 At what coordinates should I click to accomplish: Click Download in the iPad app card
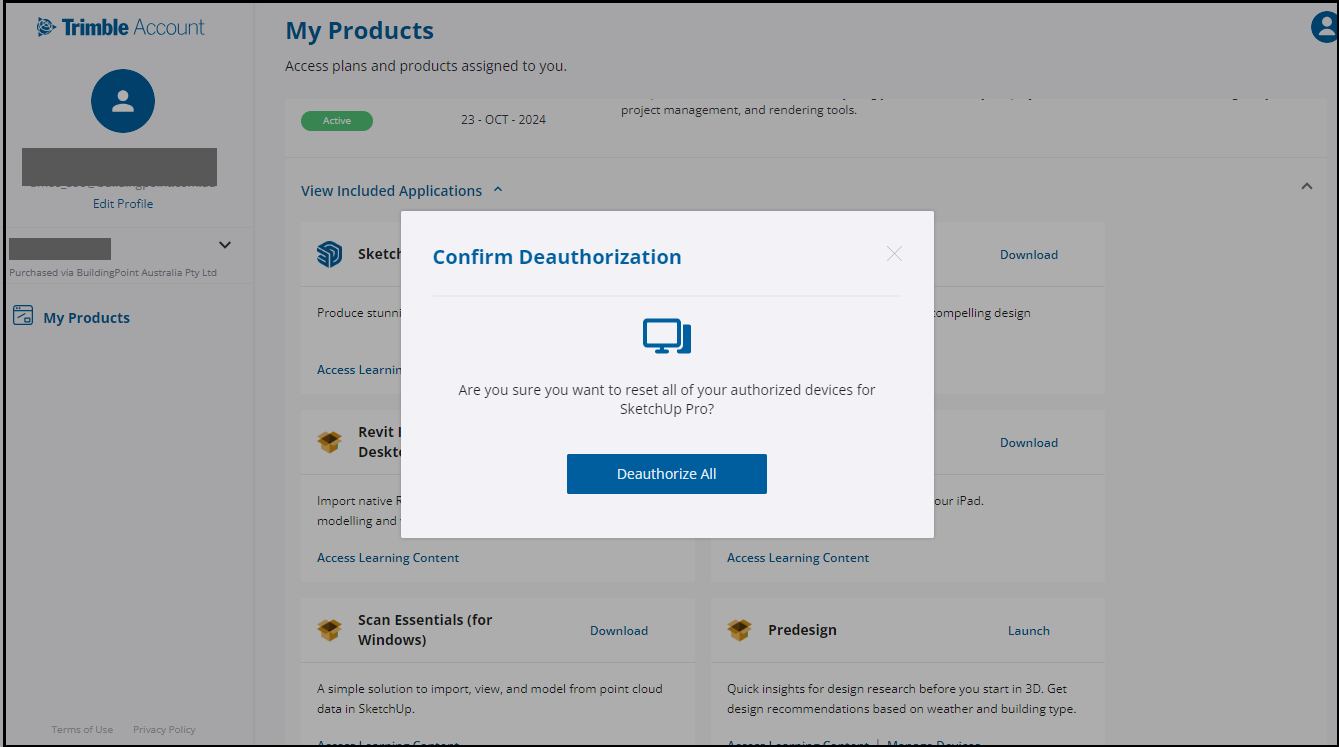pyautogui.click(x=1029, y=443)
